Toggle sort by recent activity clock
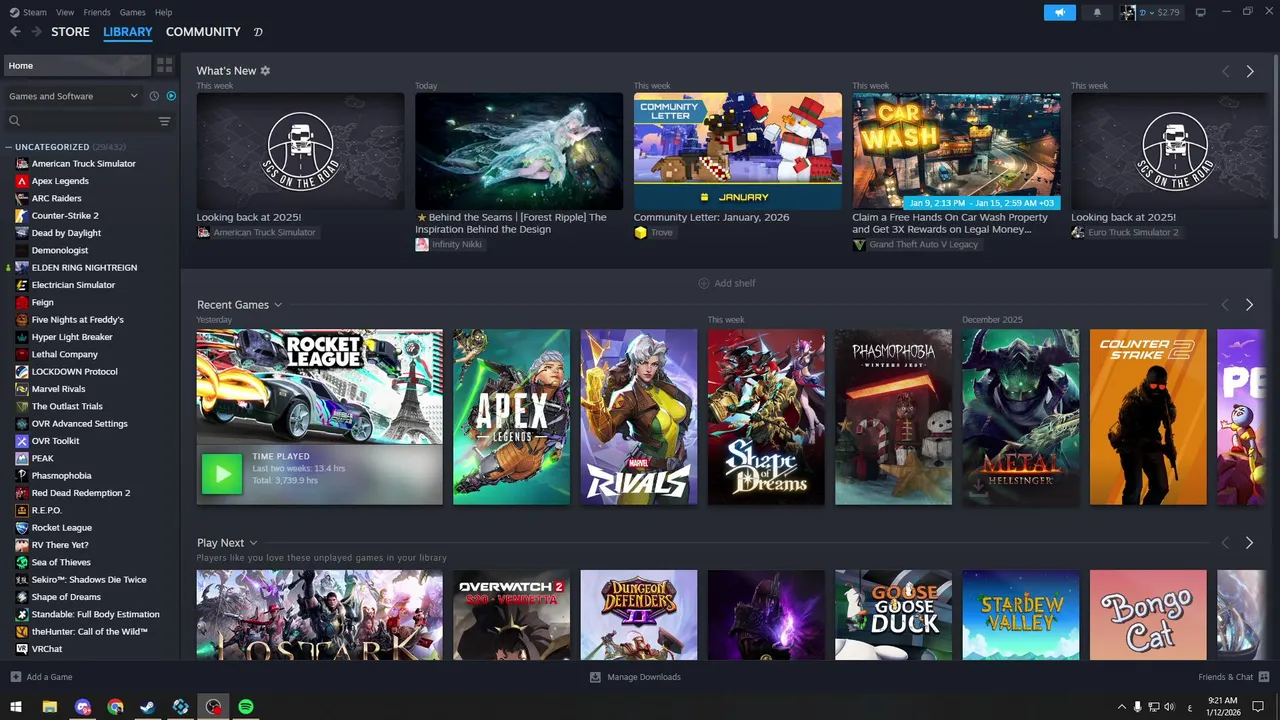 154,96
